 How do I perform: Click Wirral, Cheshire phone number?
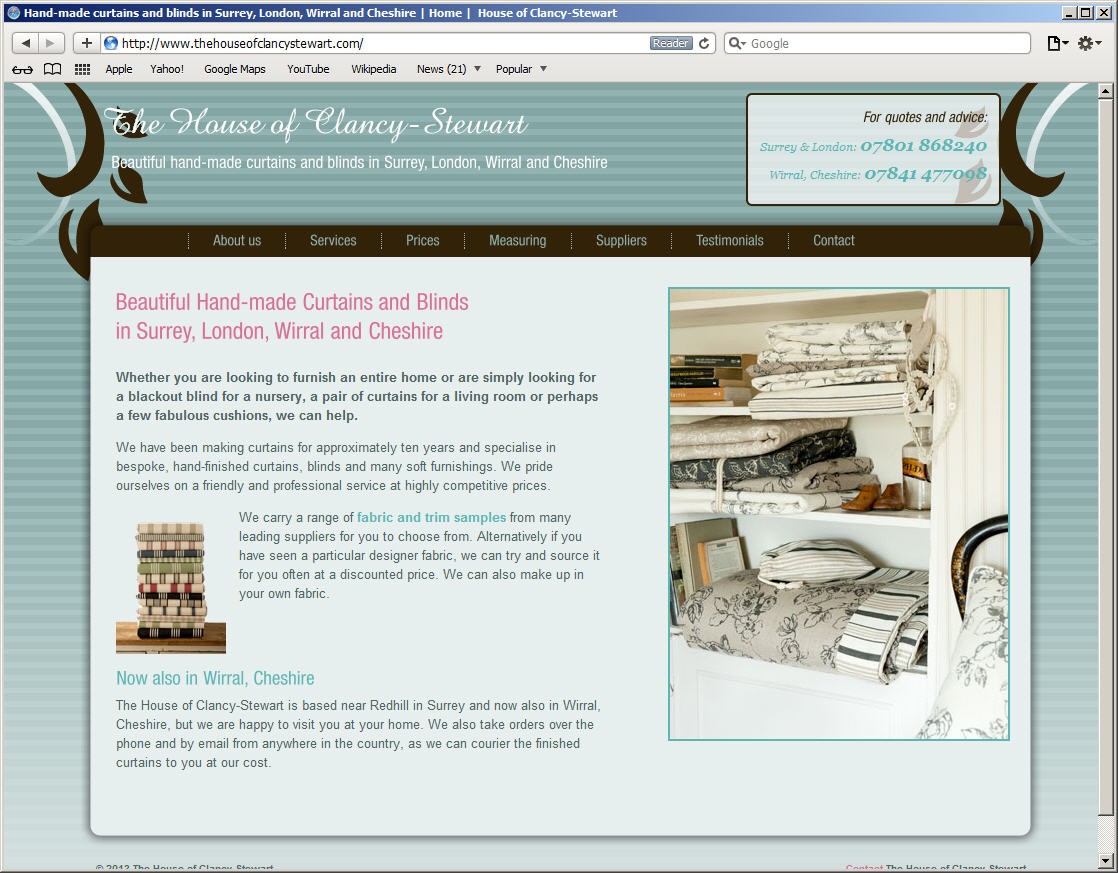[x=925, y=174]
